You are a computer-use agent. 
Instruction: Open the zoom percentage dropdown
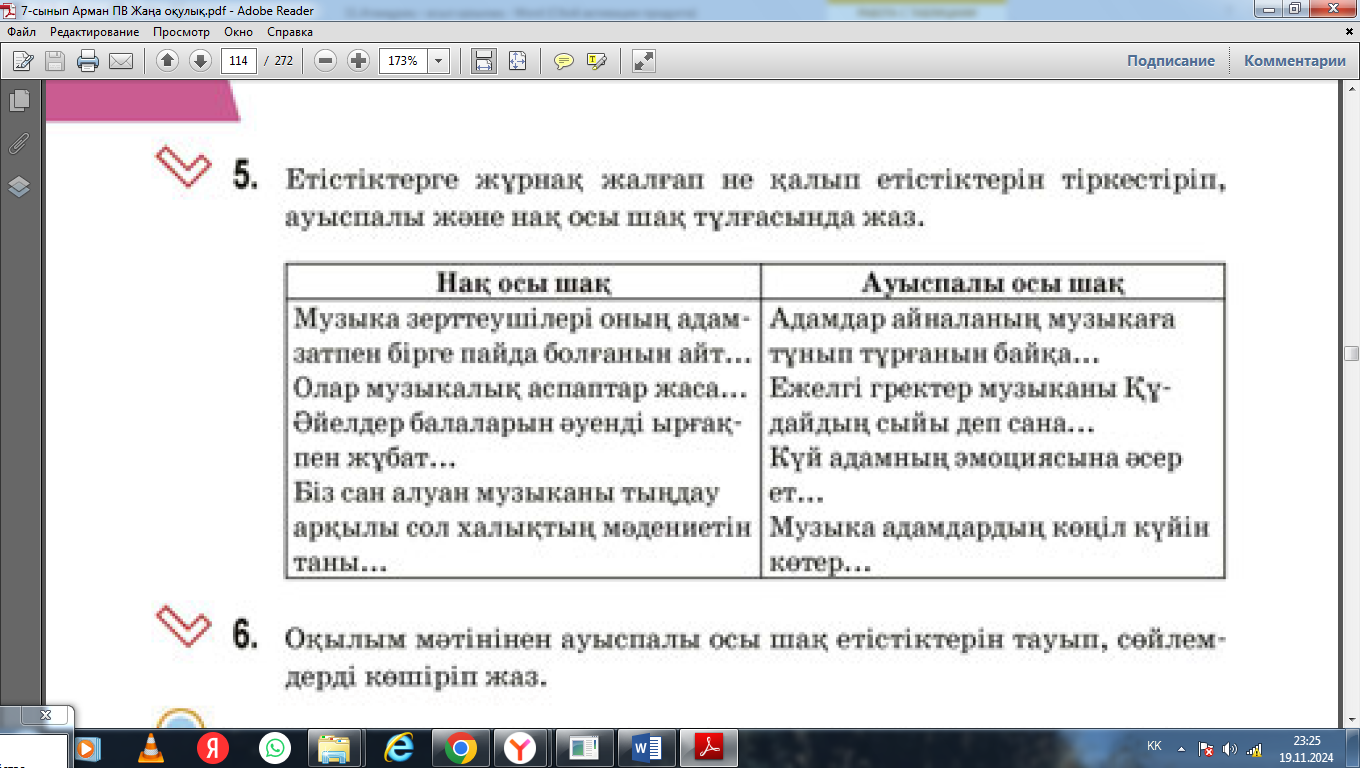click(x=438, y=61)
